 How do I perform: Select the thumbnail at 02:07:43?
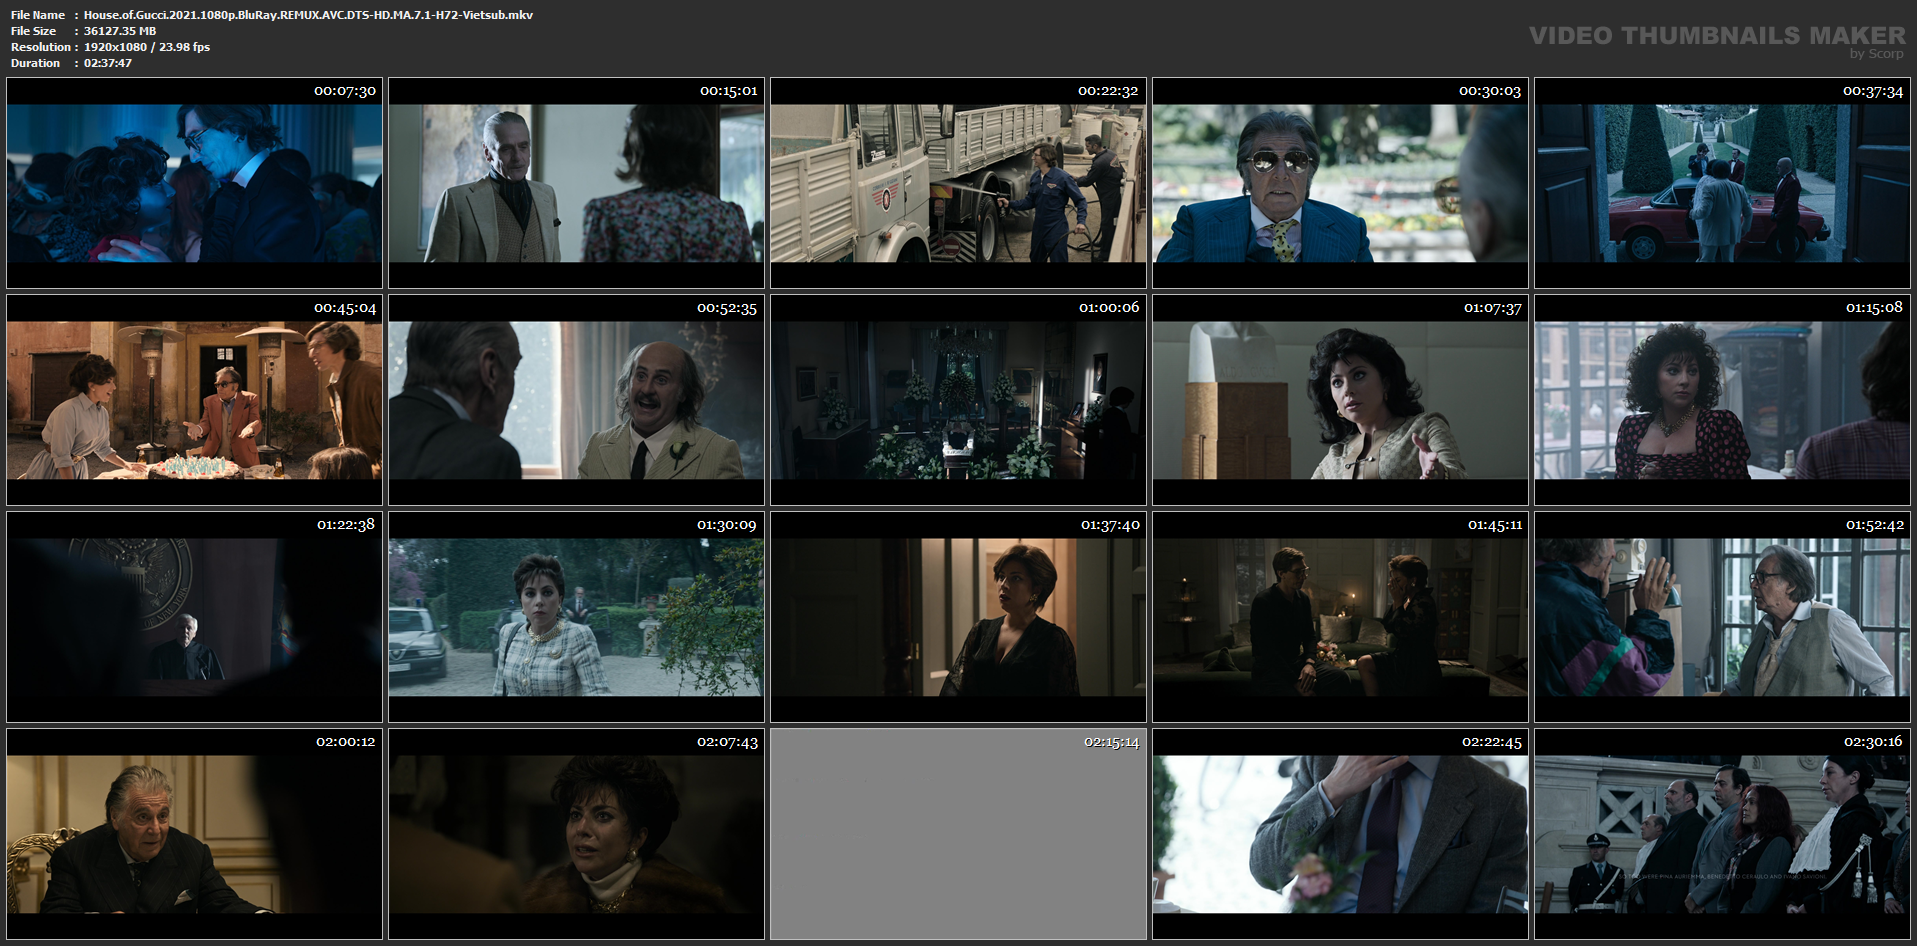[x=576, y=834]
